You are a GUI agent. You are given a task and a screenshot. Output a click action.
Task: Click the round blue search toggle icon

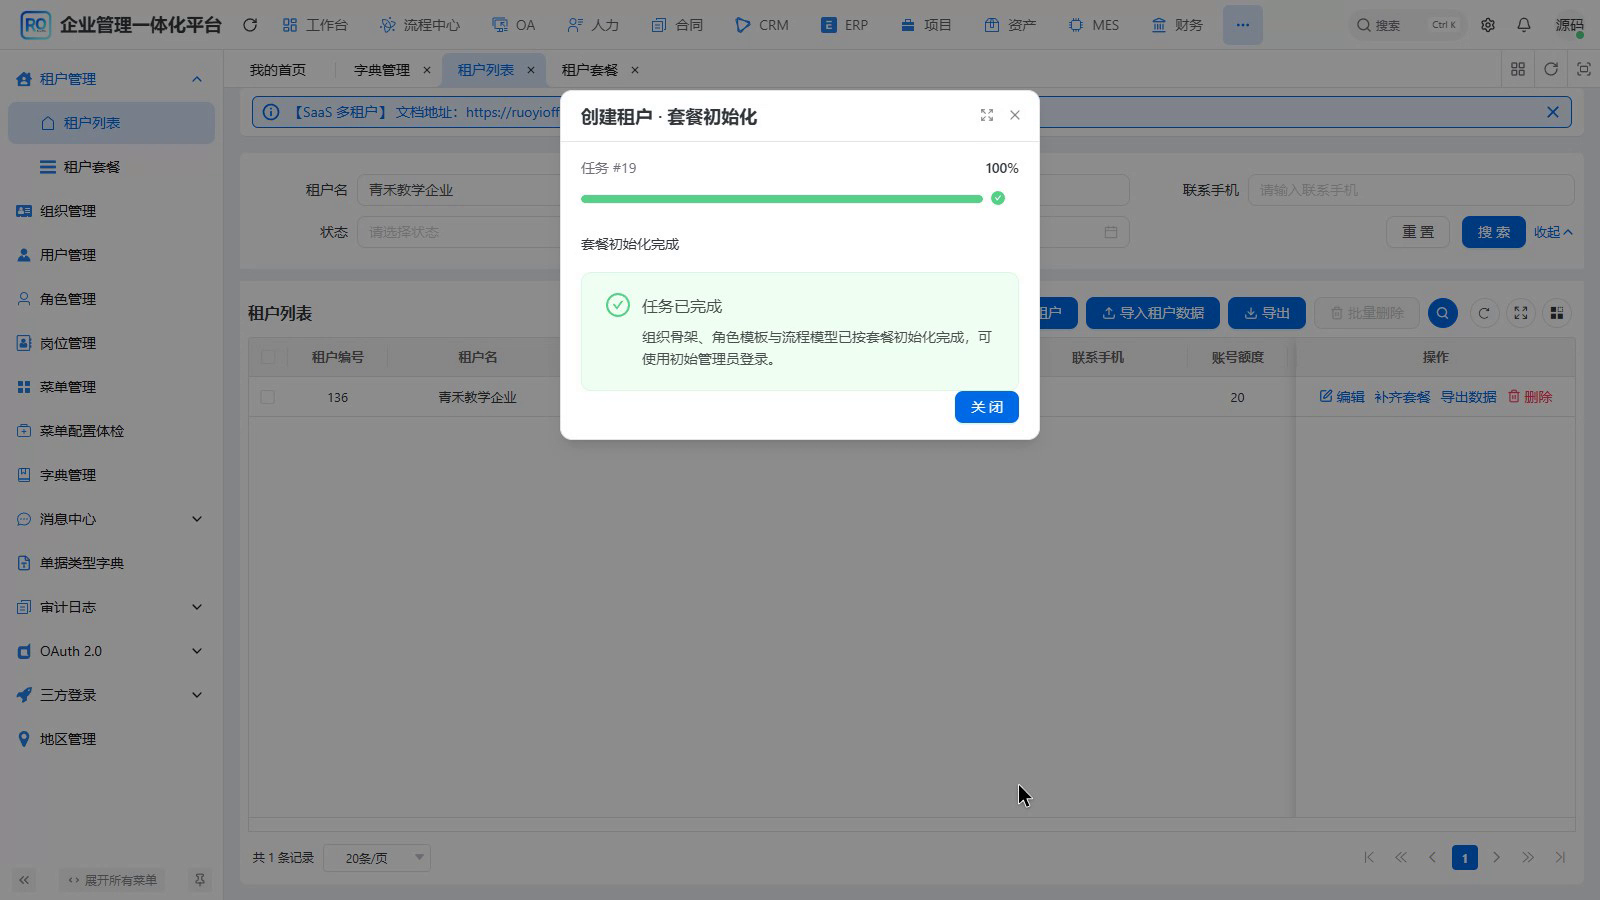(1443, 313)
